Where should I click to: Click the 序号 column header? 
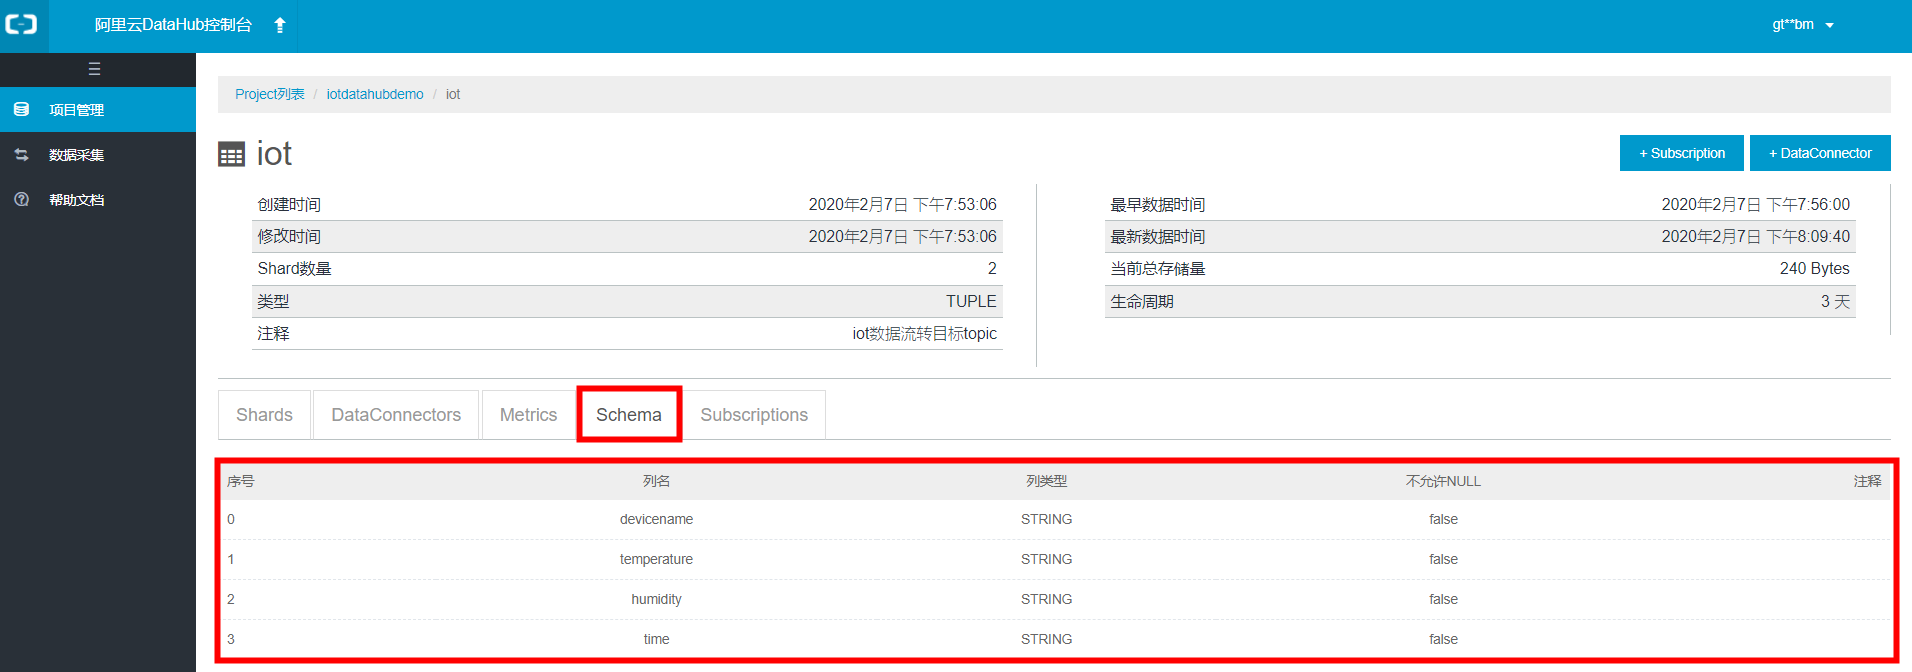click(x=240, y=481)
